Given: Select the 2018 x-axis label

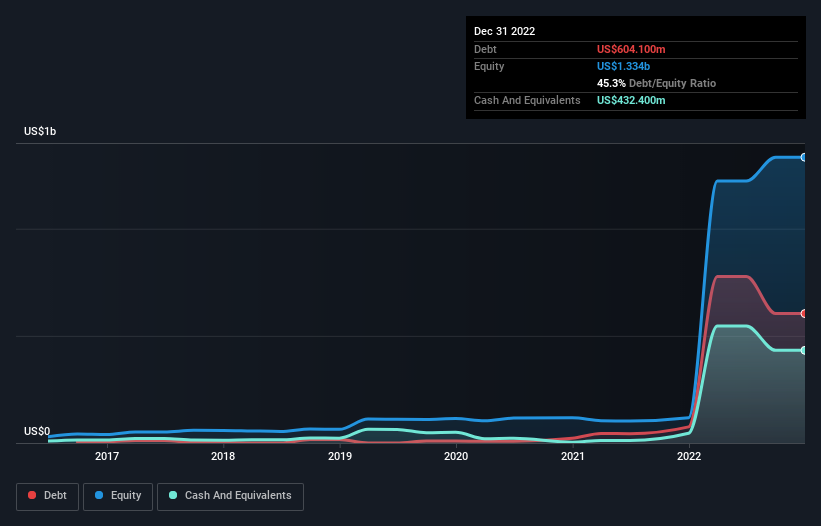Looking at the screenshot, I should pos(223,456).
